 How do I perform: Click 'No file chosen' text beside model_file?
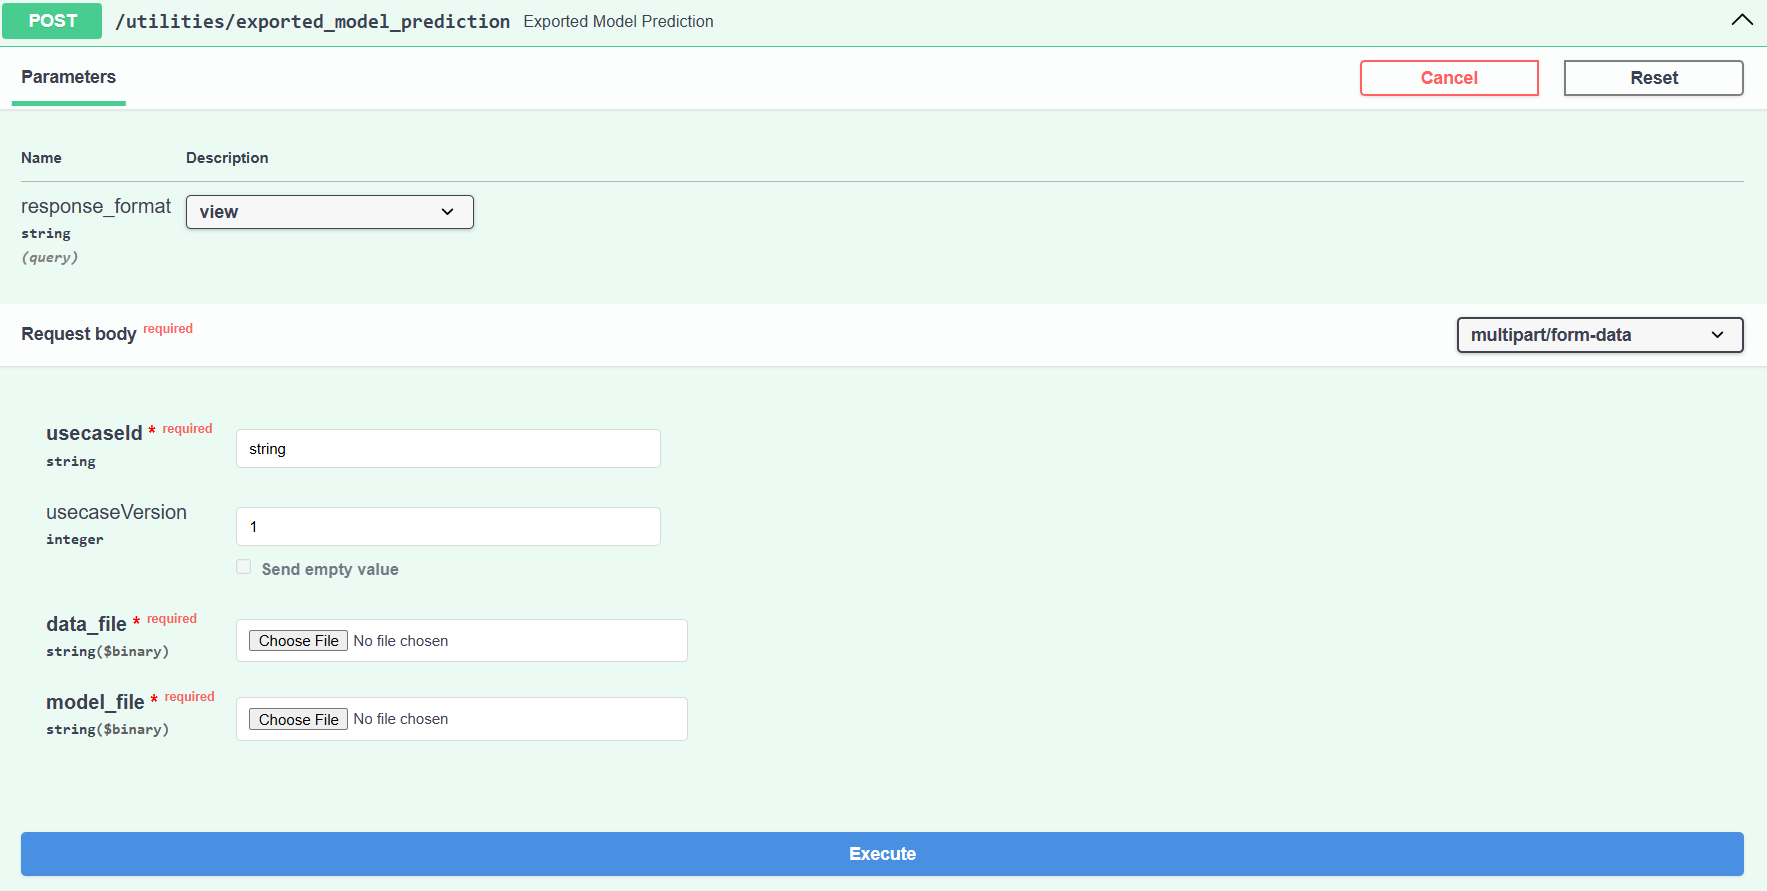401,719
